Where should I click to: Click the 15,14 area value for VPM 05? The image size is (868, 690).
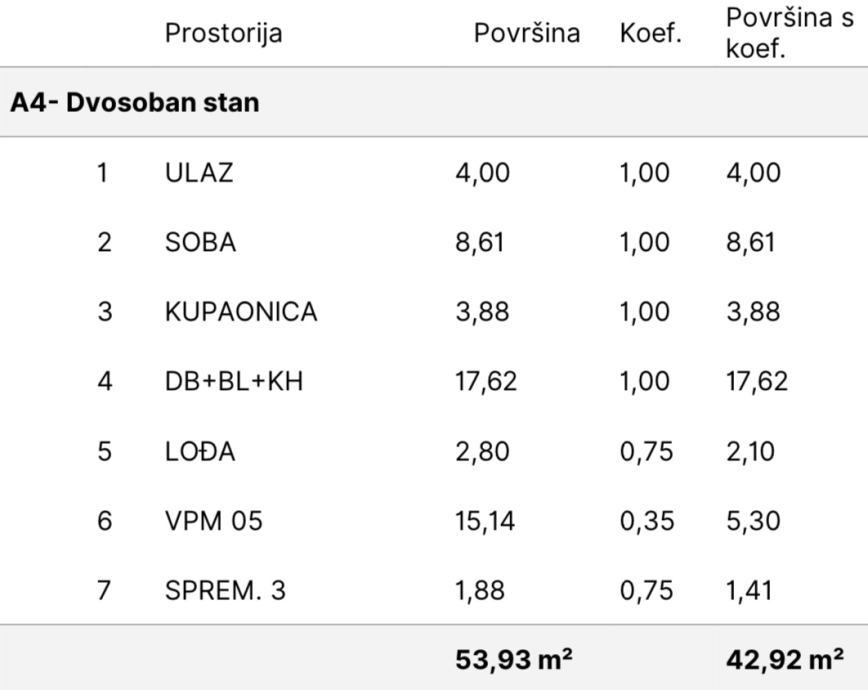[x=485, y=521]
